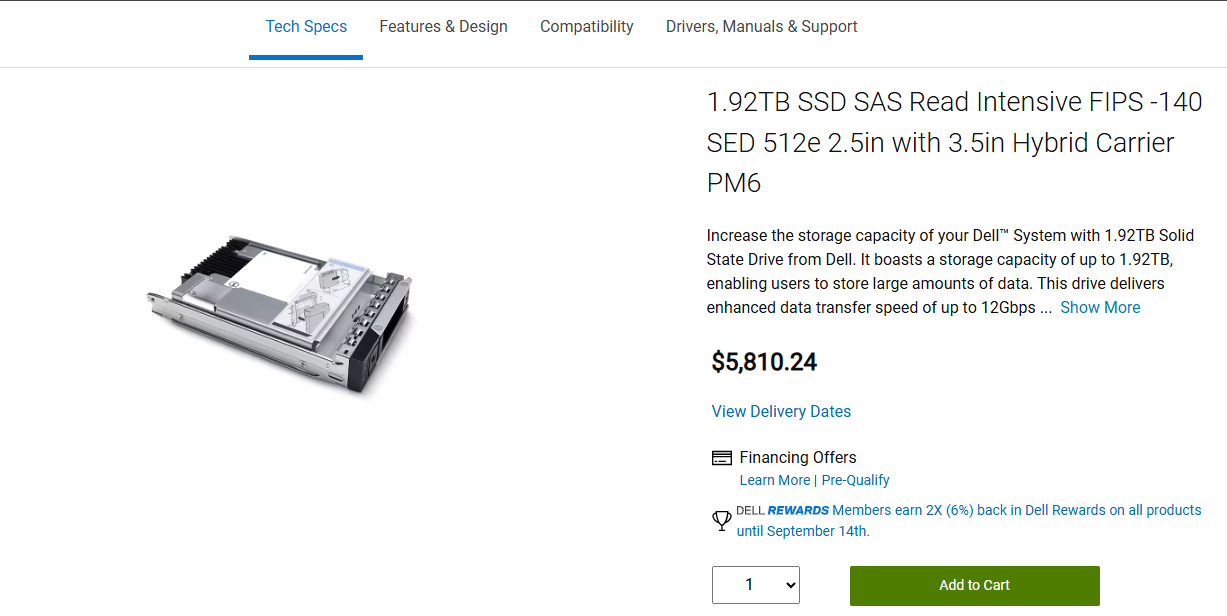Click the Financing Offers label
Screen dimensions: 1227x616
(798, 457)
